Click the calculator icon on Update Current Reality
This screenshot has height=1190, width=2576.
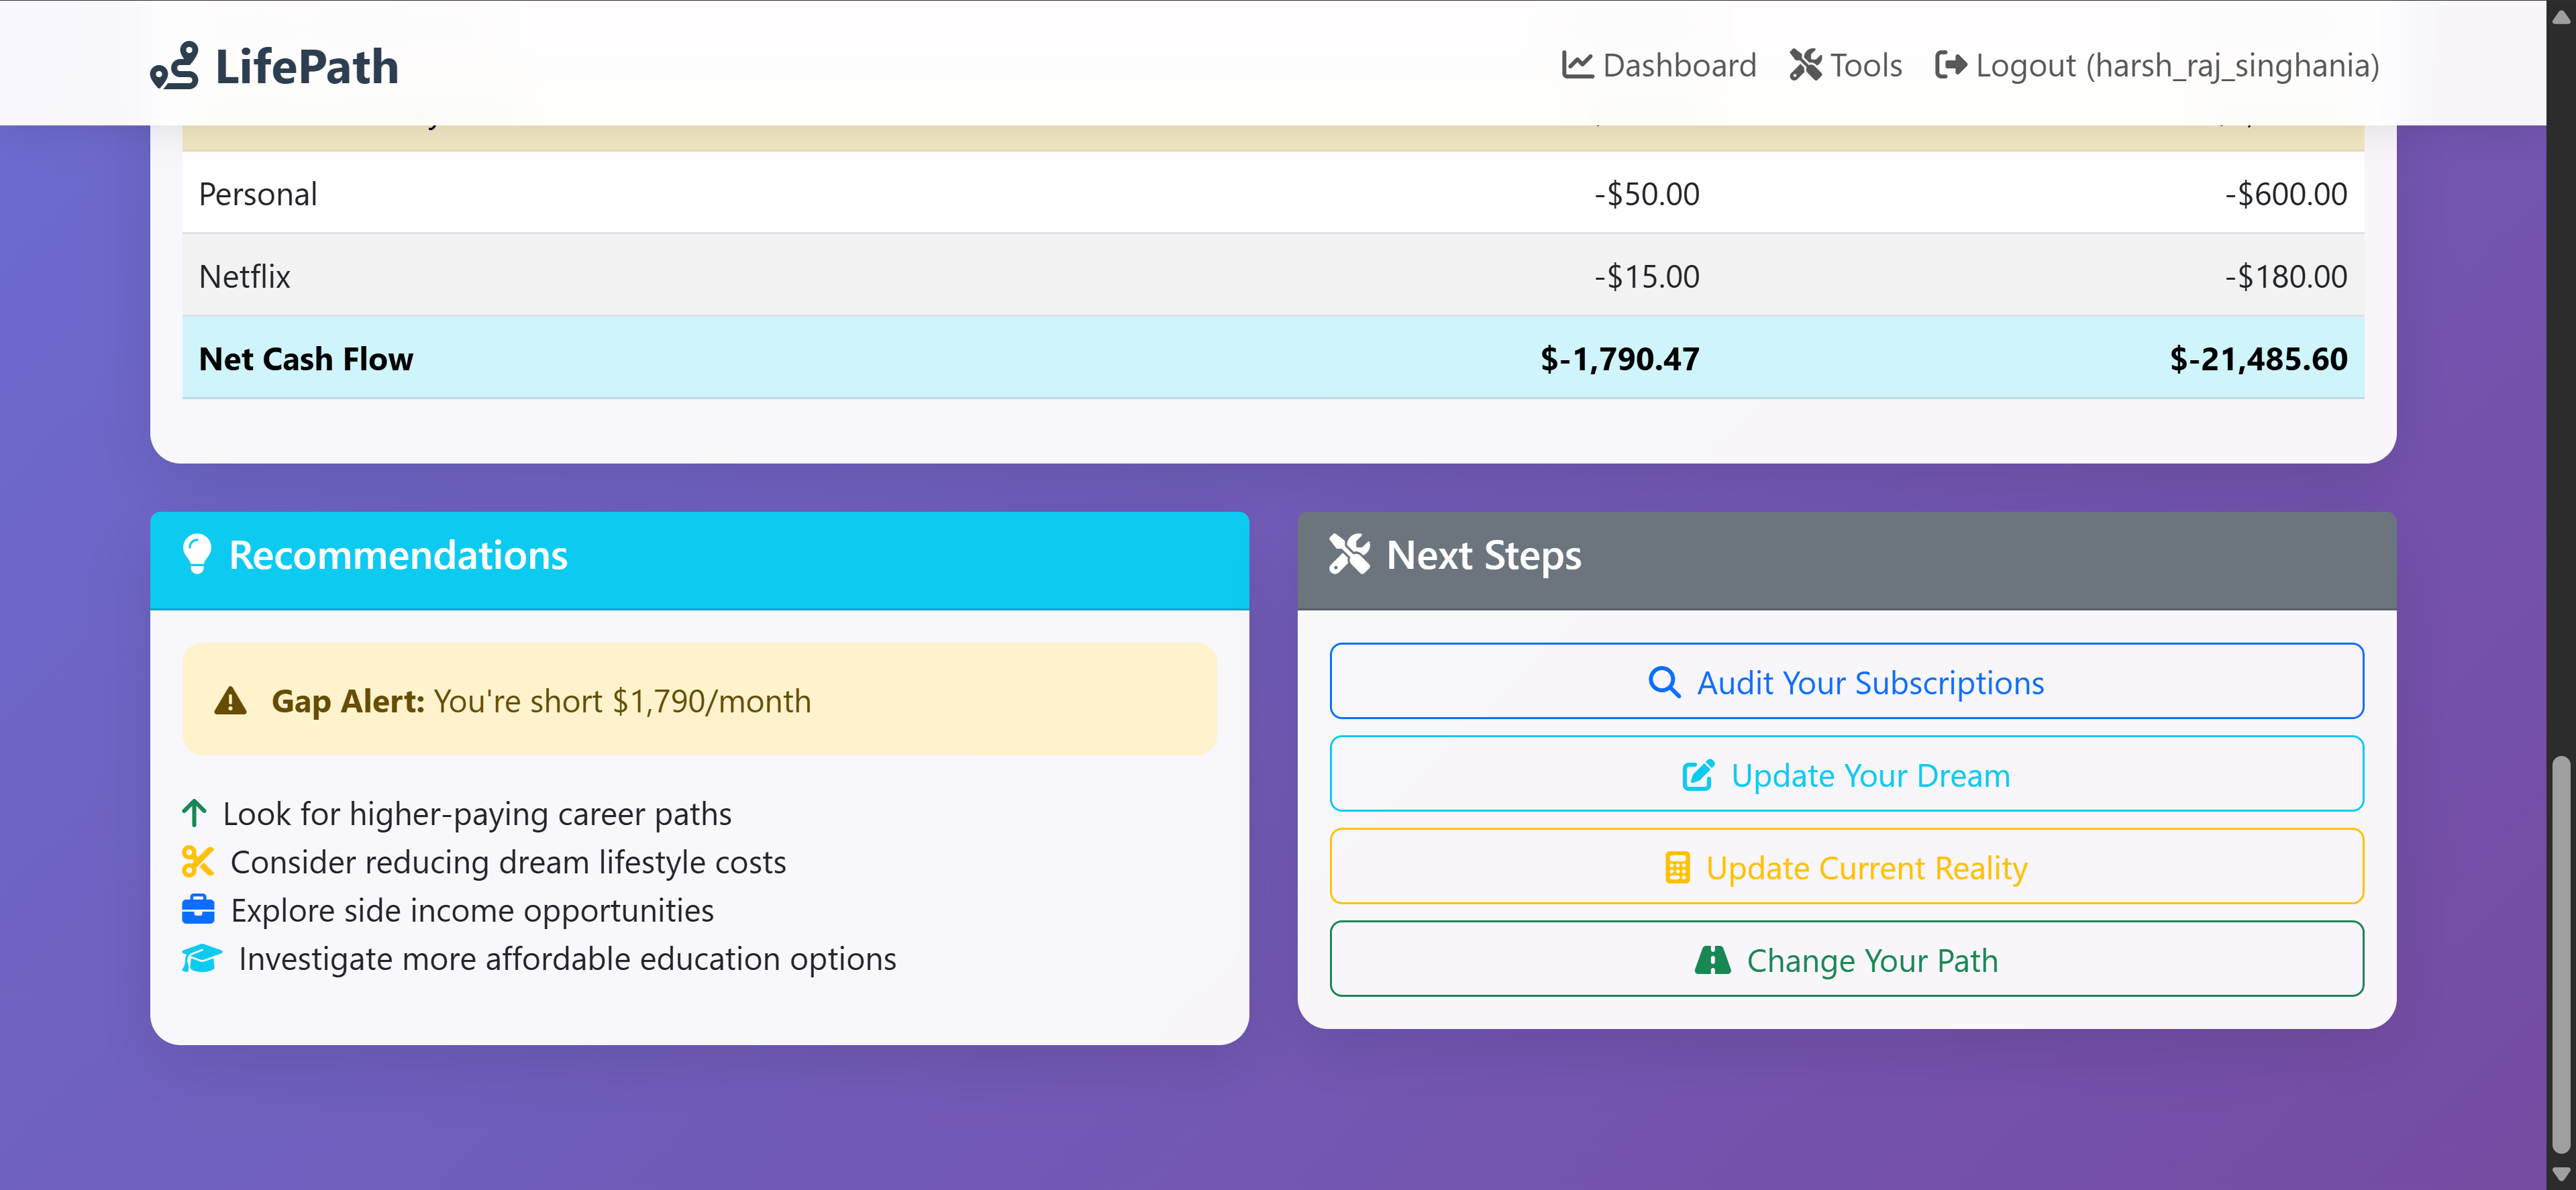coord(1677,868)
